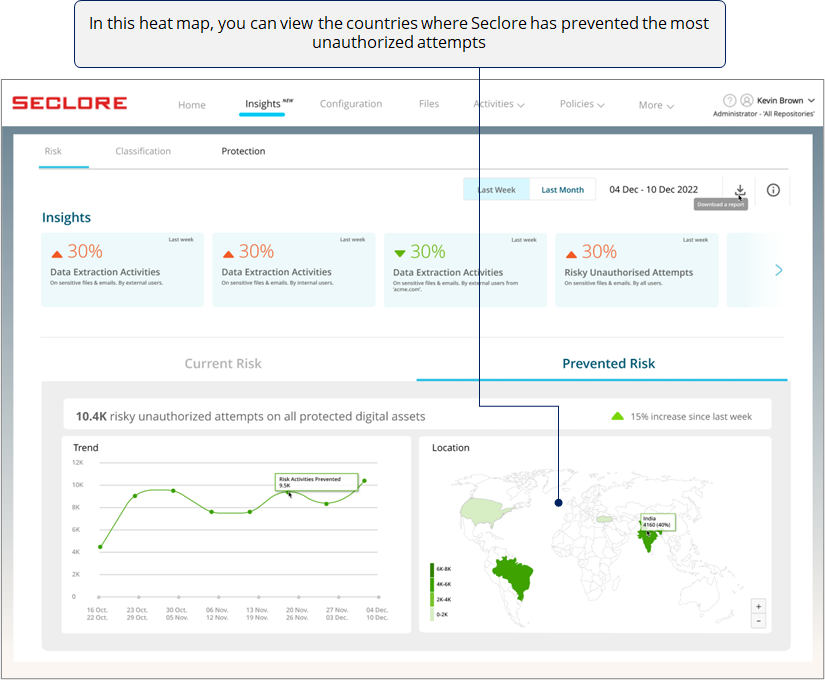The height and width of the screenshot is (680, 825).
Task: Switch to the Risk tab
Action: [53, 151]
